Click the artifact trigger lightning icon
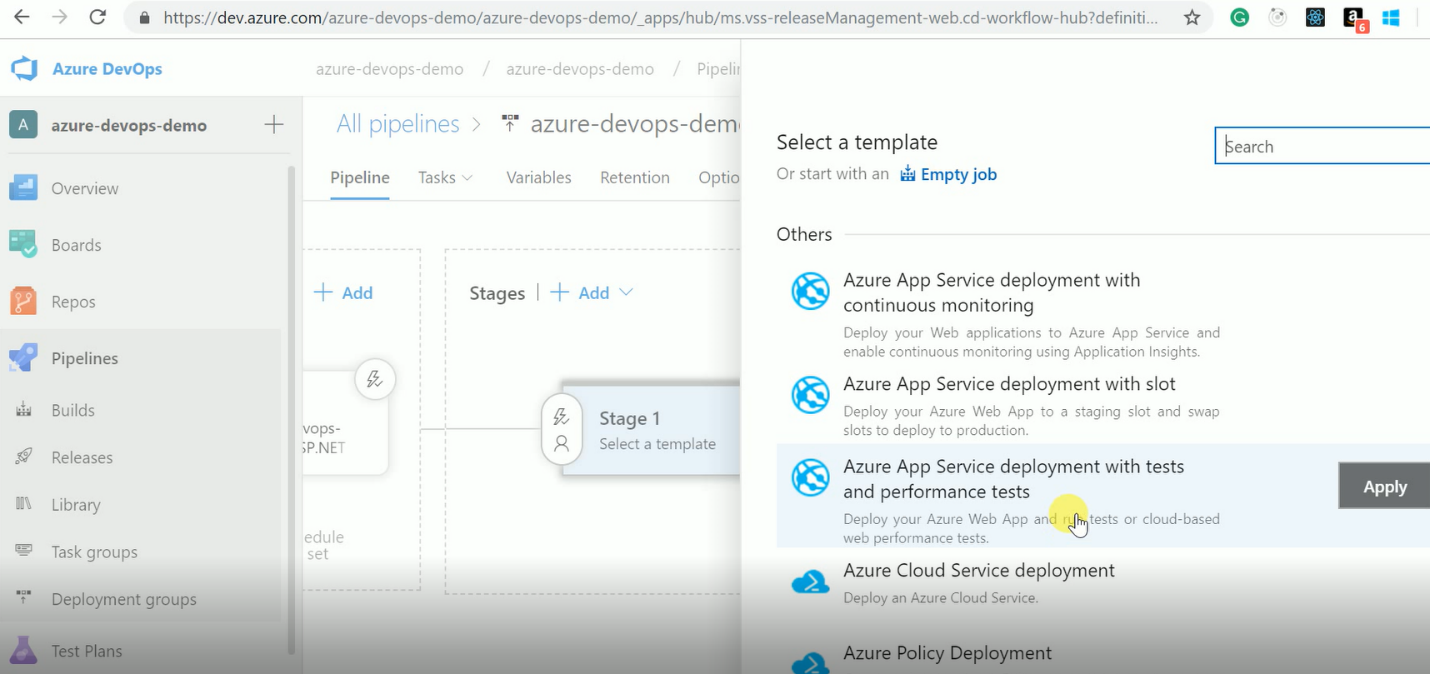1430x674 pixels. coord(375,379)
